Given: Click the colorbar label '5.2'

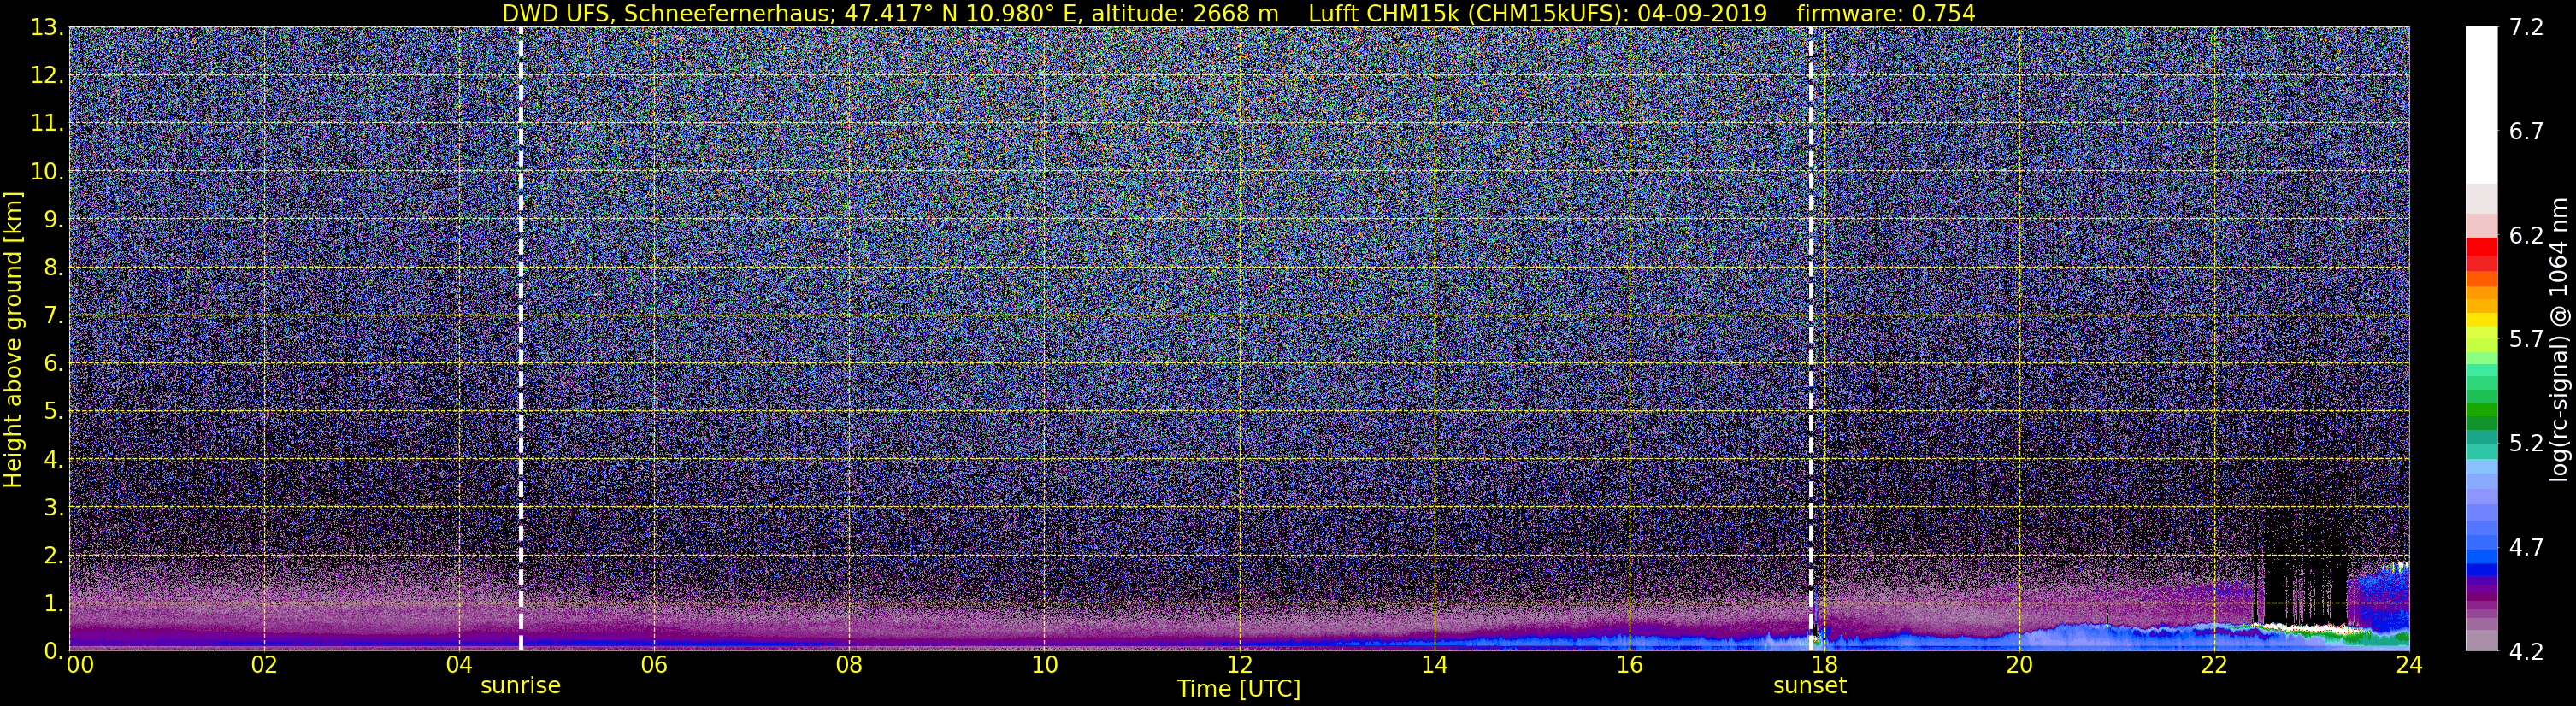Looking at the screenshot, I should pyautogui.click(x=2526, y=443).
